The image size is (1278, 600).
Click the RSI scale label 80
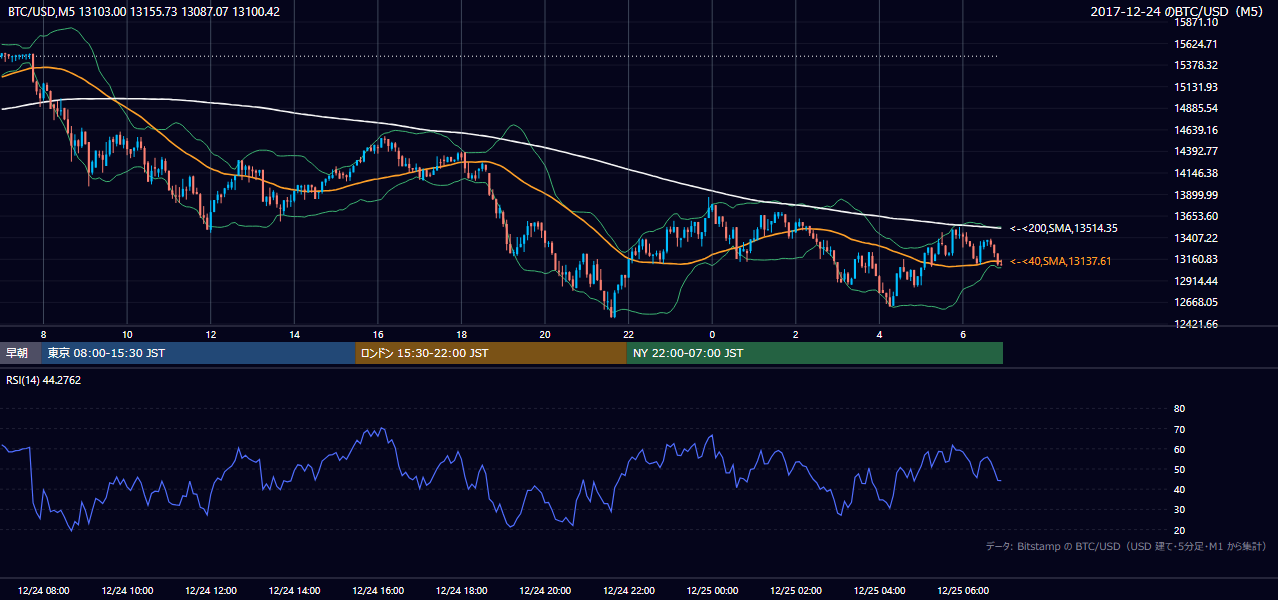pyautogui.click(x=1179, y=409)
